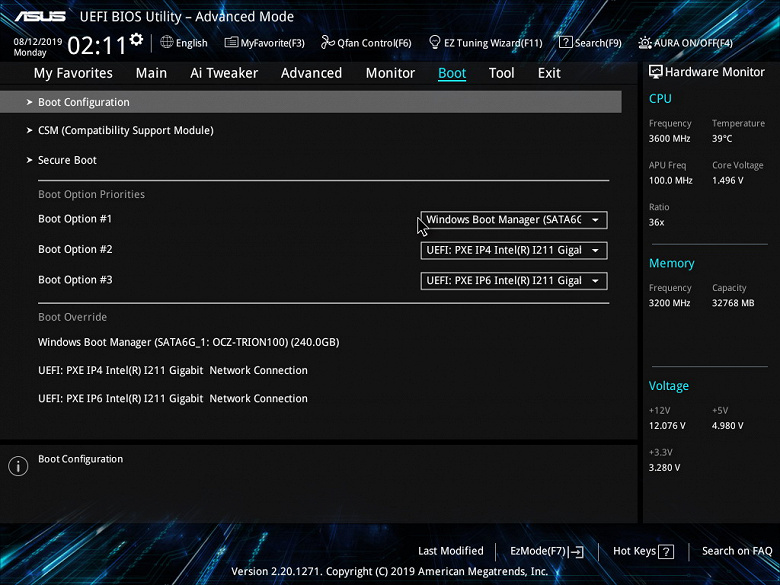Open the Tool tab

tap(501, 73)
